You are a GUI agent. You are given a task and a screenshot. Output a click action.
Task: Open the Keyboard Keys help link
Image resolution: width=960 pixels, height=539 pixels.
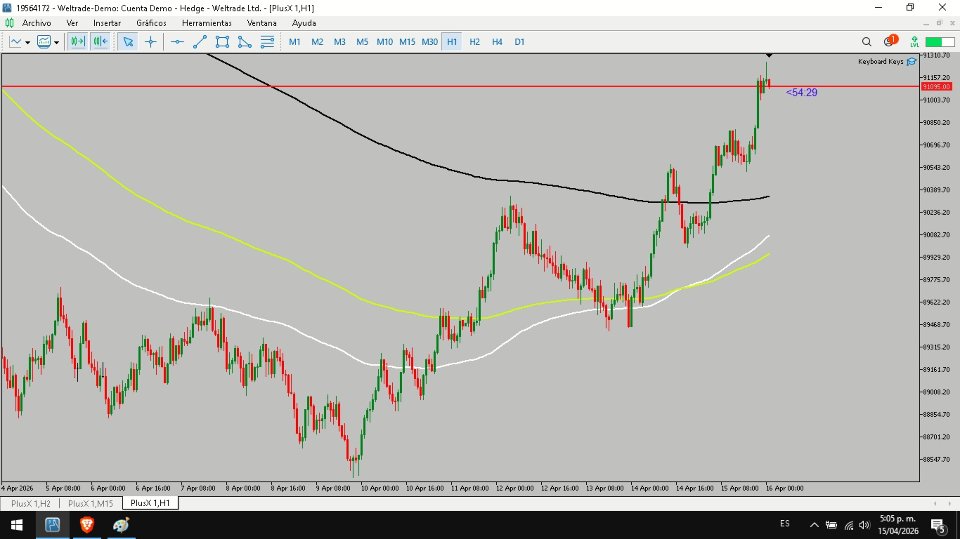click(880, 62)
